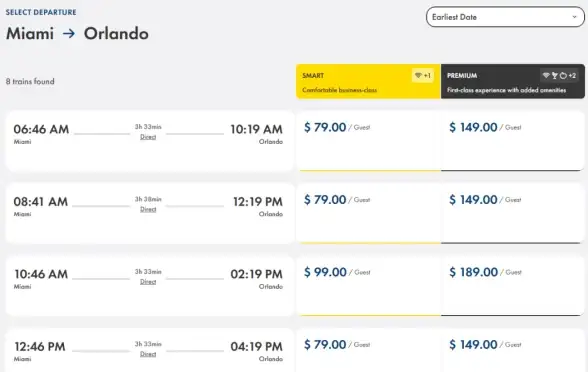Click the +2 amenities badge in PREMIUM header
588x372 pixels.
(x=572, y=76)
